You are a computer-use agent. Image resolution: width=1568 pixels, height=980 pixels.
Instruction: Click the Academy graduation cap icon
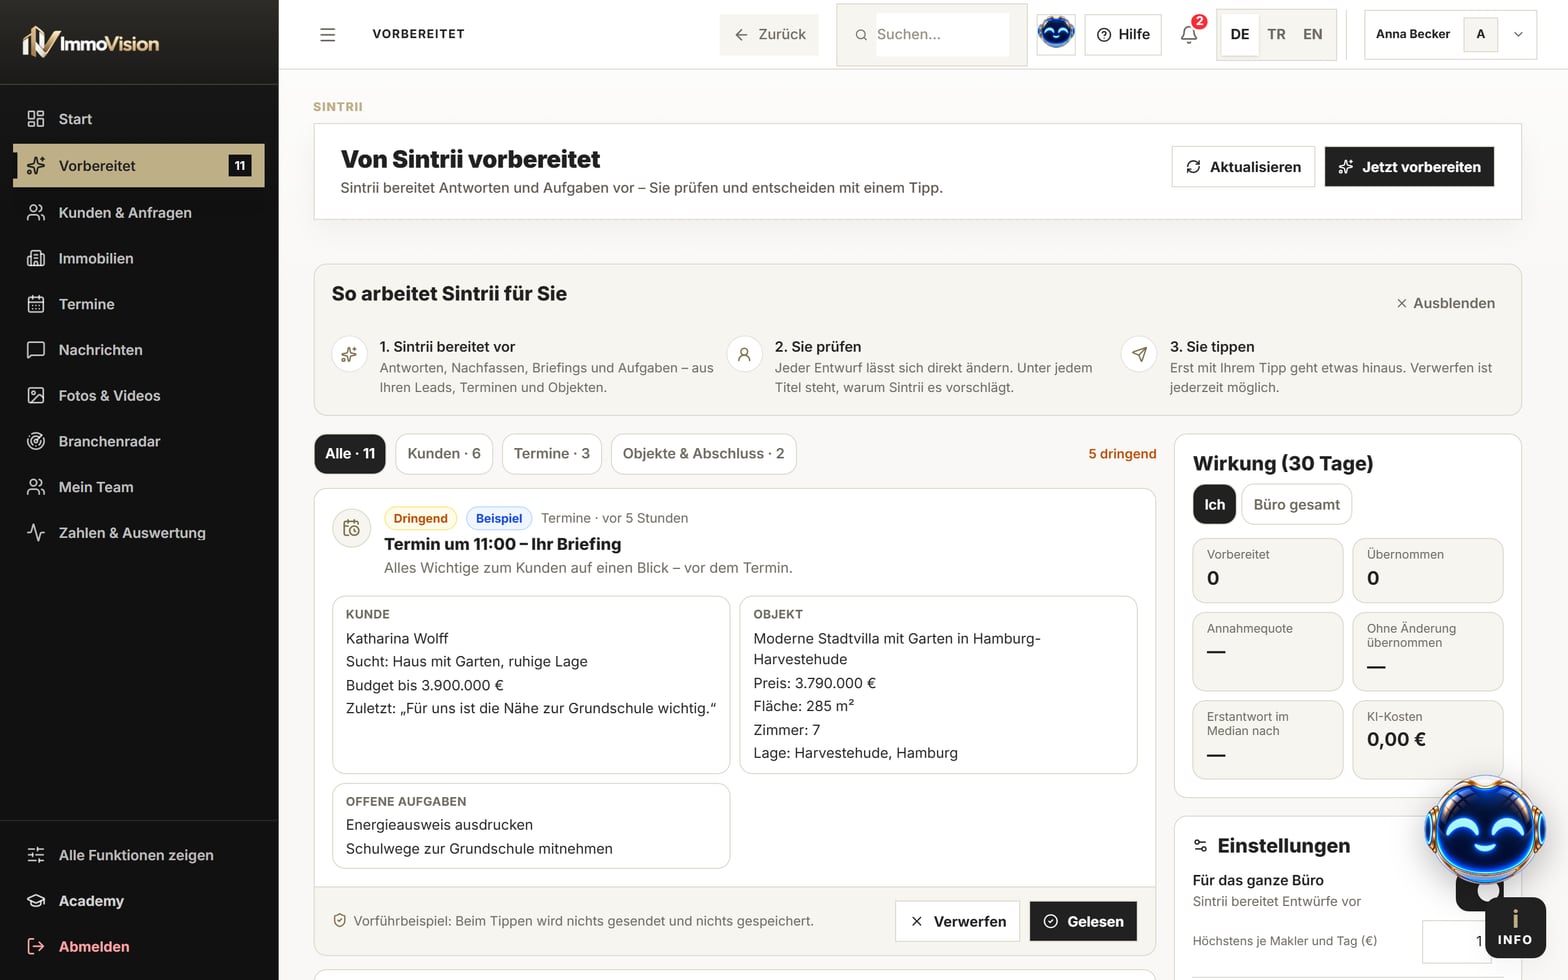[36, 901]
